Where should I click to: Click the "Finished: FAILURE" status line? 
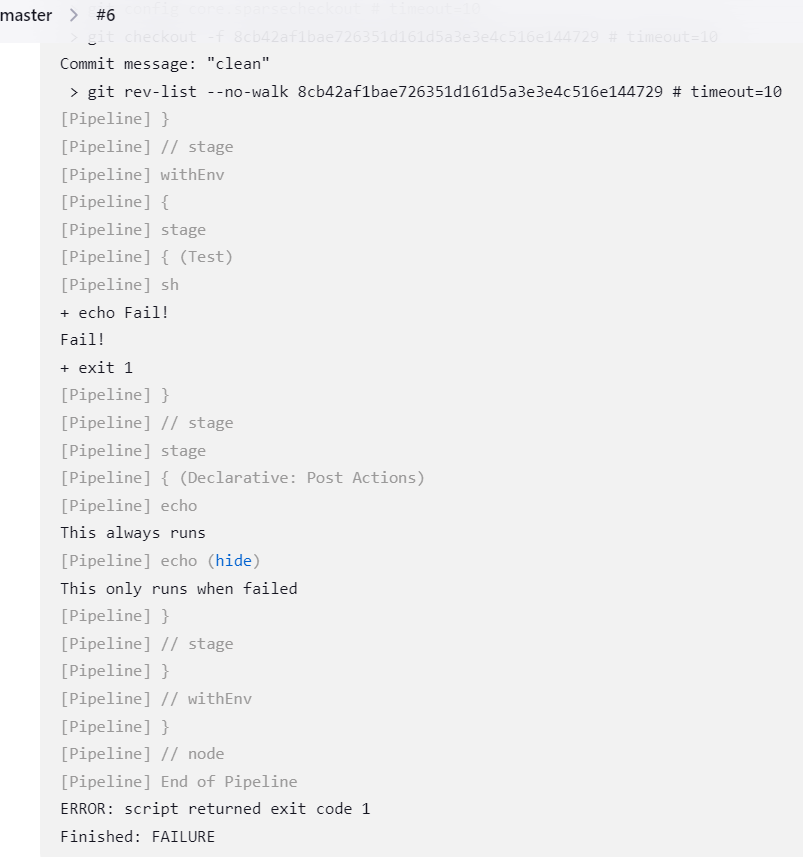click(x=137, y=837)
